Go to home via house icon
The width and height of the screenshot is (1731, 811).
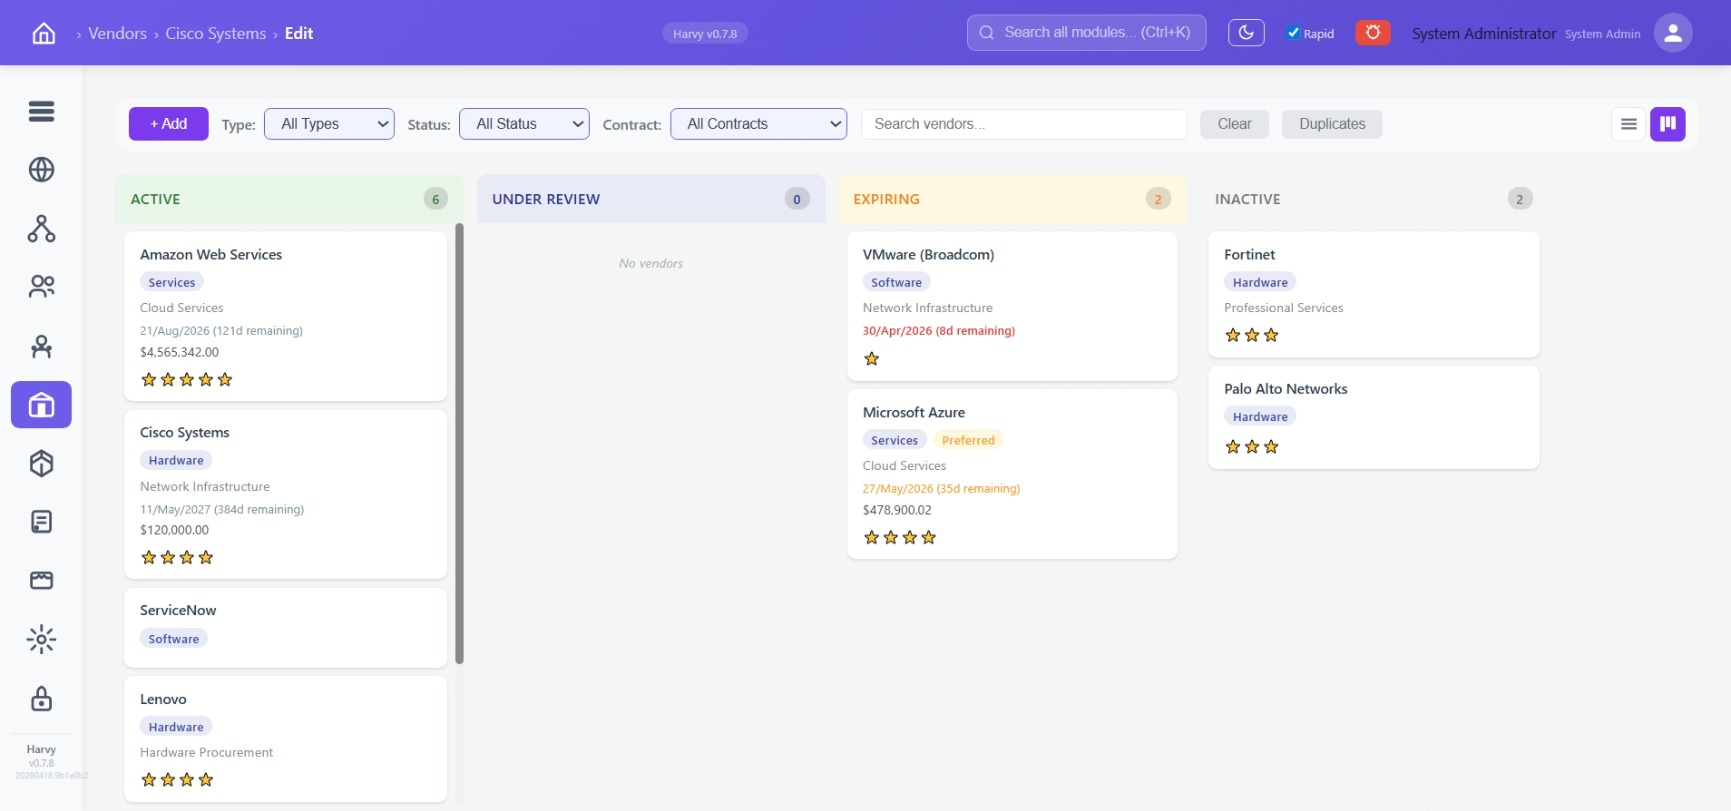[x=44, y=33]
